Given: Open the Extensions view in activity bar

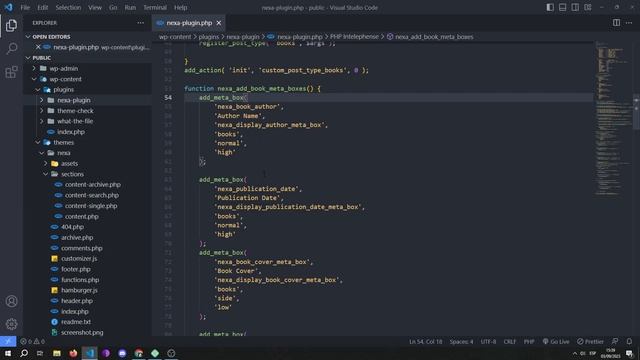Looking at the screenshot, I should coord(11,72).
